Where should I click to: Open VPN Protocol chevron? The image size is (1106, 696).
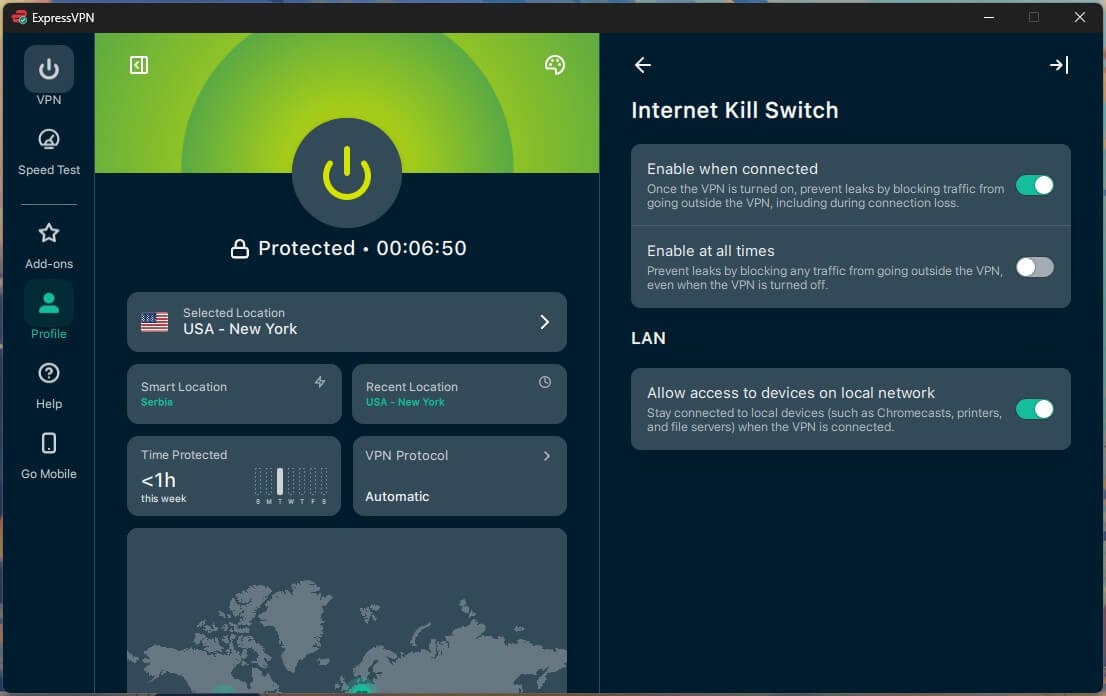point(547,456)
